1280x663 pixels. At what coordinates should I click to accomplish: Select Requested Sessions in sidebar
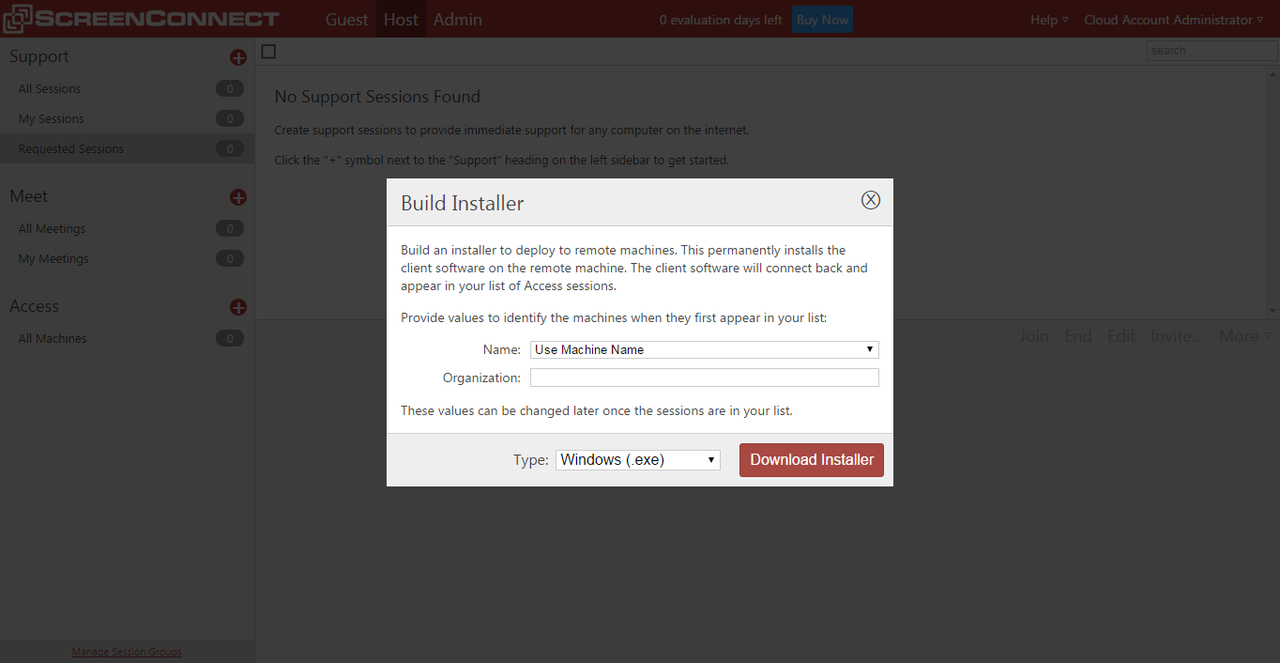(127, 149)
